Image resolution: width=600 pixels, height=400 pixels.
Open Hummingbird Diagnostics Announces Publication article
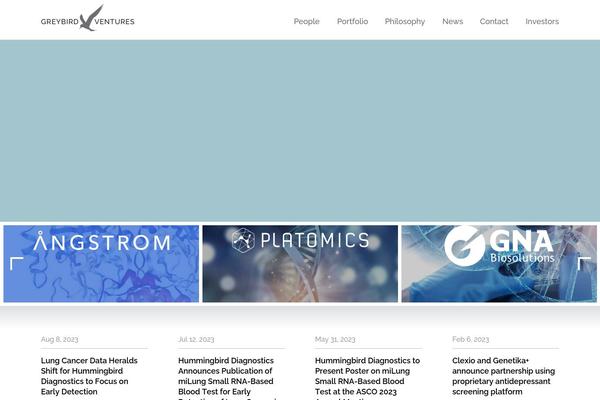click(x=228, y=378)
